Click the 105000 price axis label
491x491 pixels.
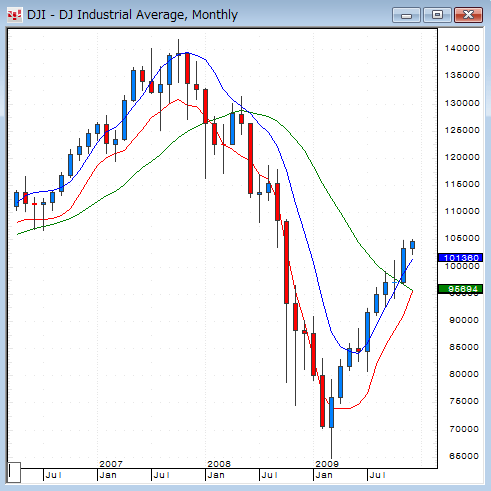[462, 238]
